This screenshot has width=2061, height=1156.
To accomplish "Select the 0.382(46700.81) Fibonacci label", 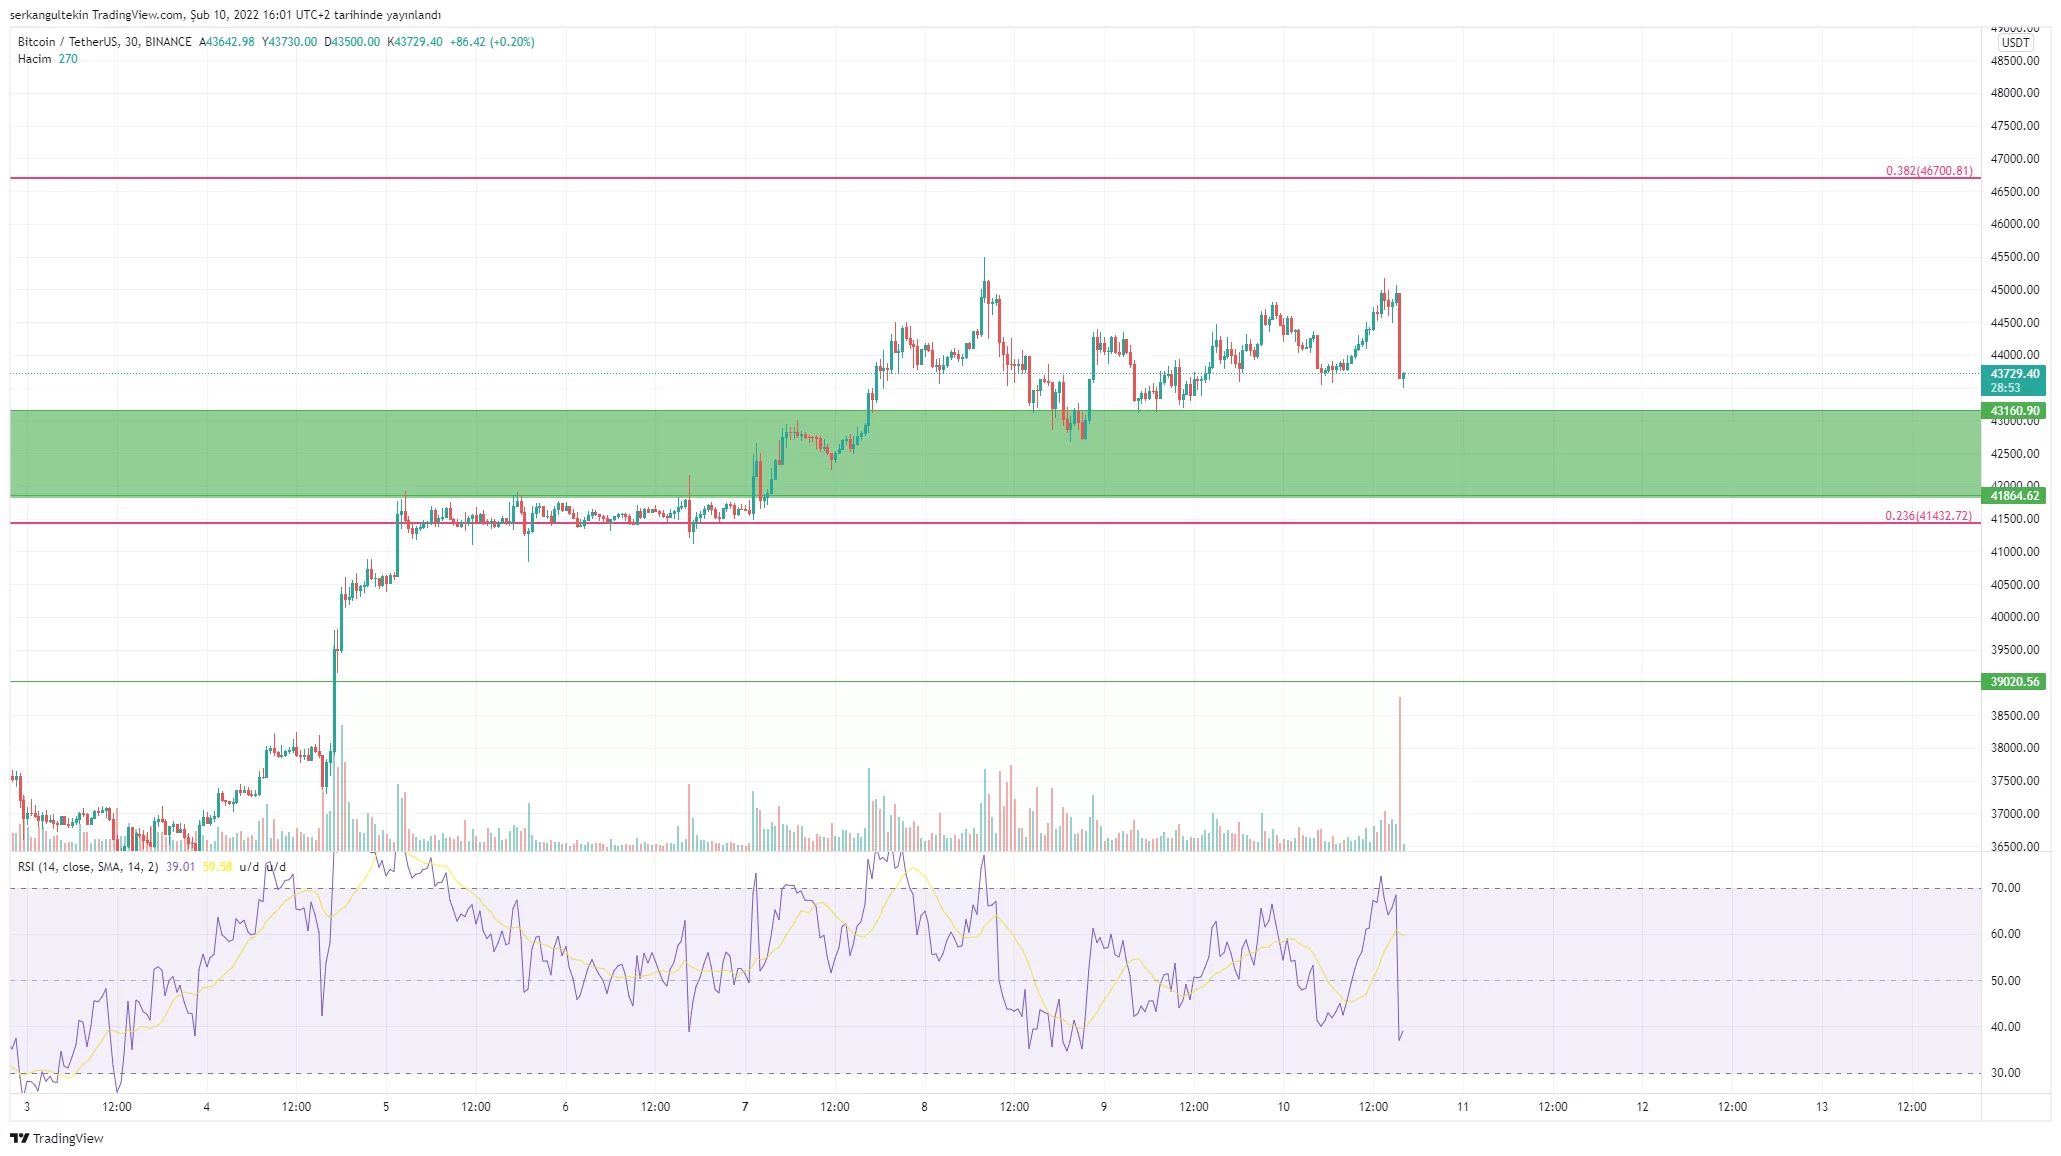I will tap(1928, 171).
